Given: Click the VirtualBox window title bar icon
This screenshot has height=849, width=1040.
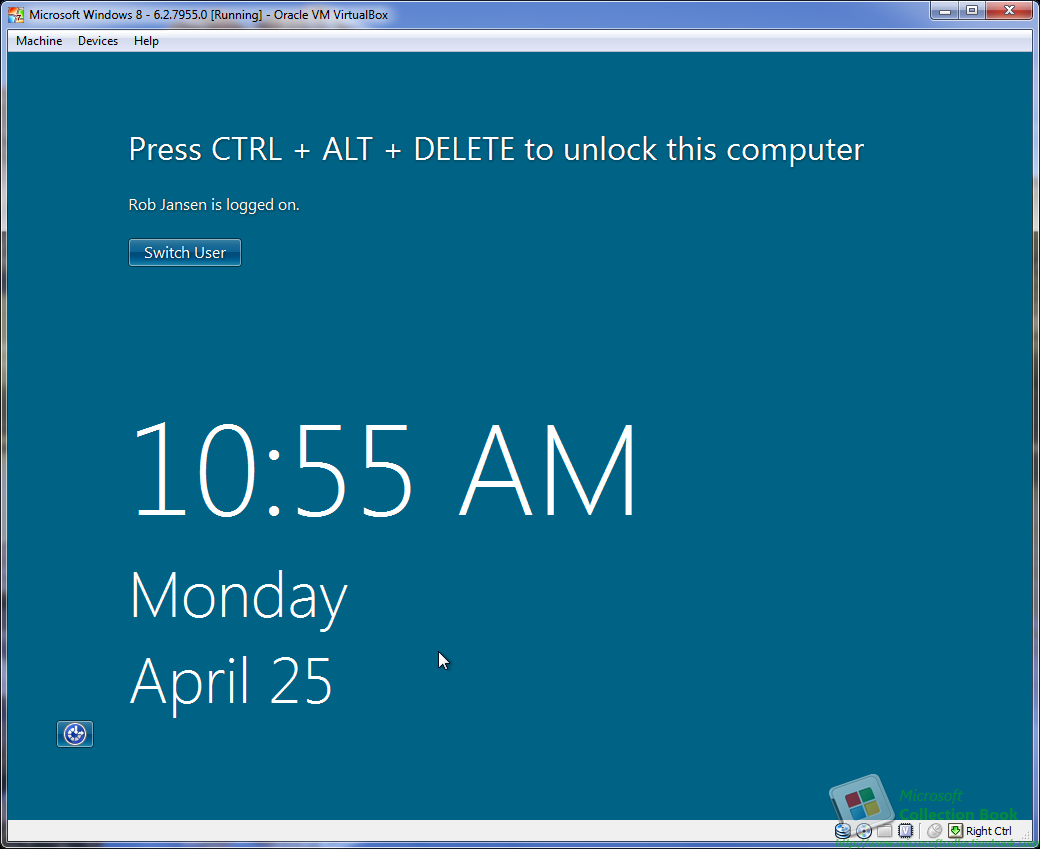Looking at the screenshot, I should point(16,14).
